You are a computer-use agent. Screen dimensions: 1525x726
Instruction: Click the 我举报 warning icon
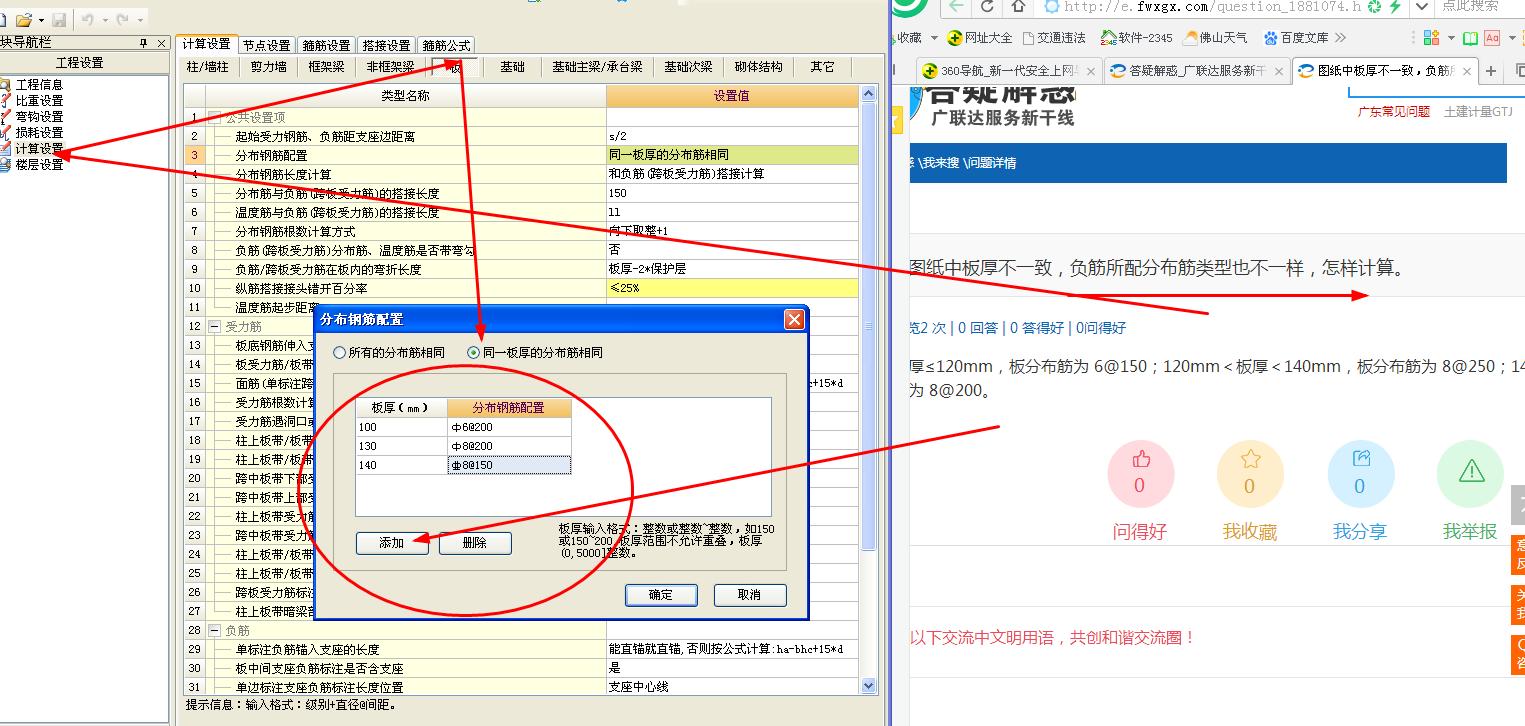pyautogui.click(x=1471, y=470)
